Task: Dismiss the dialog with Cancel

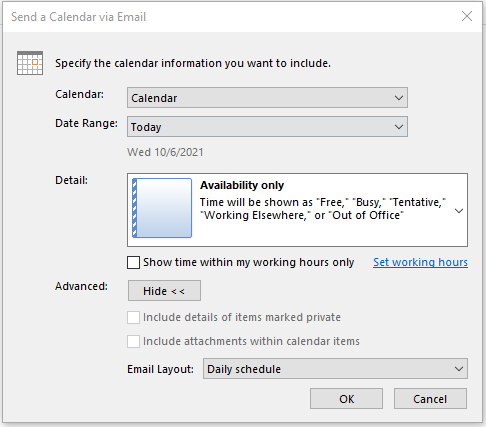Action: pos(430,399)
